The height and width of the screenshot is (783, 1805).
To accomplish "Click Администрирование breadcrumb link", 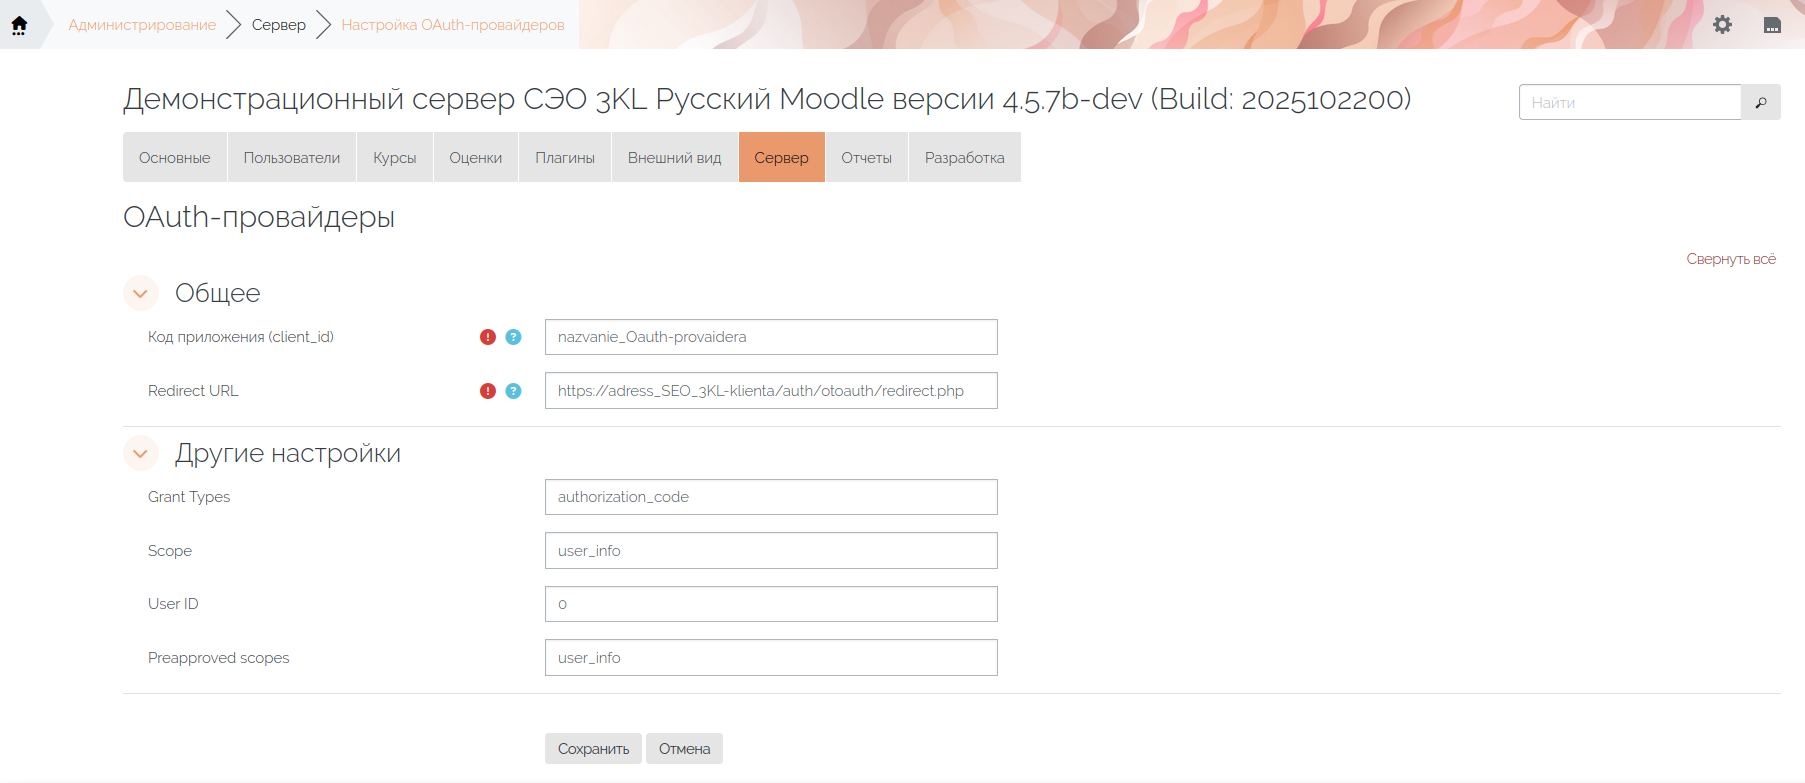I will click(x=142, y=25).
